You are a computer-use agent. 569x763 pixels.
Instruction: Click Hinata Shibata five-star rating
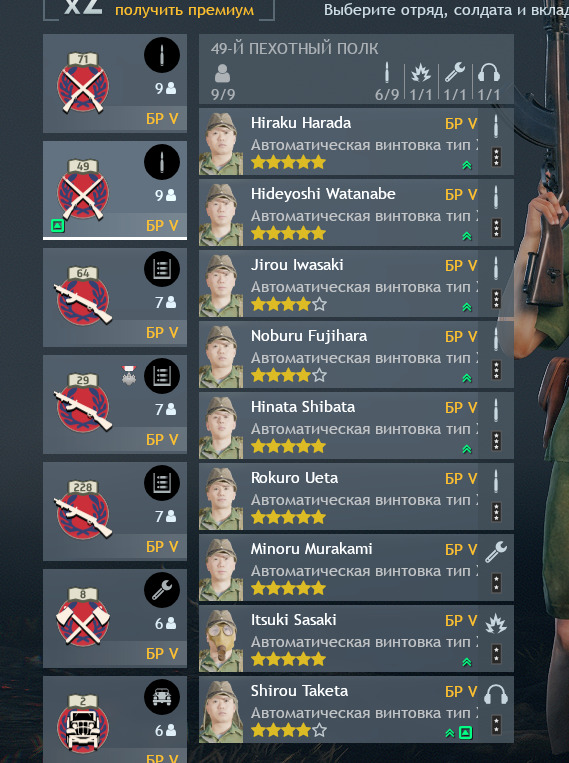pos(288,446)
